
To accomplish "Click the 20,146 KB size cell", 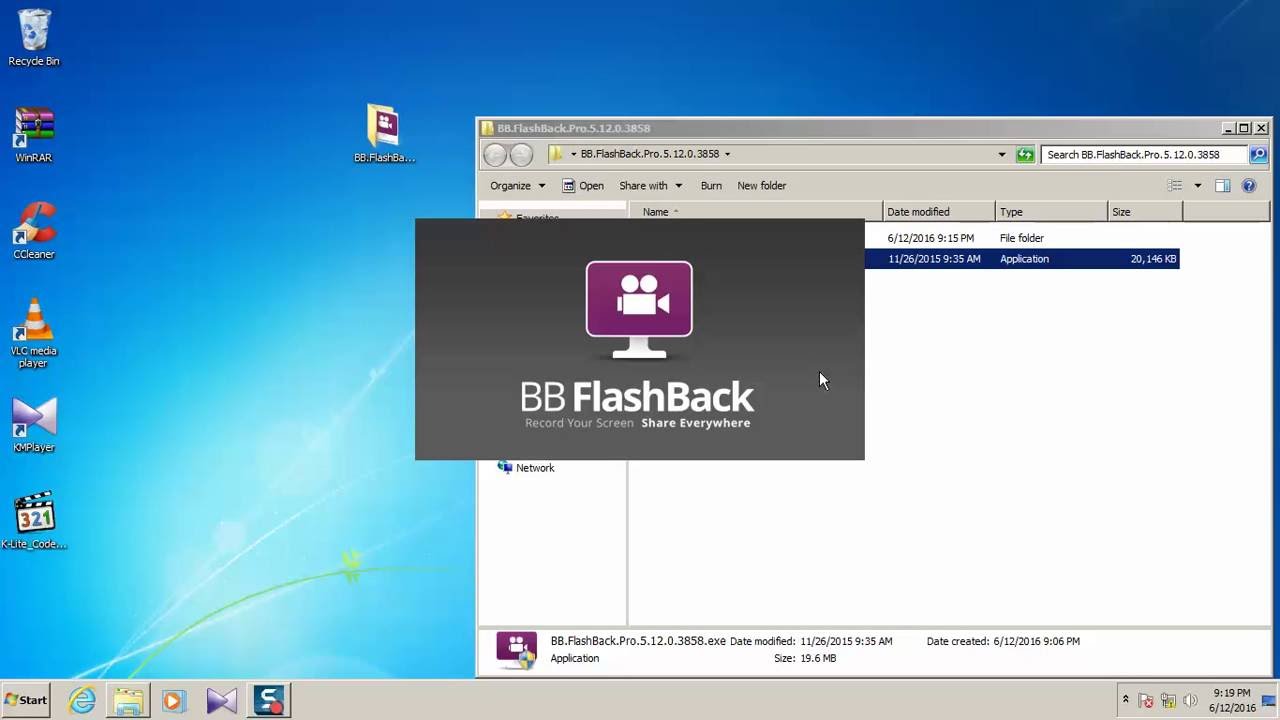I will [1153, 259].
